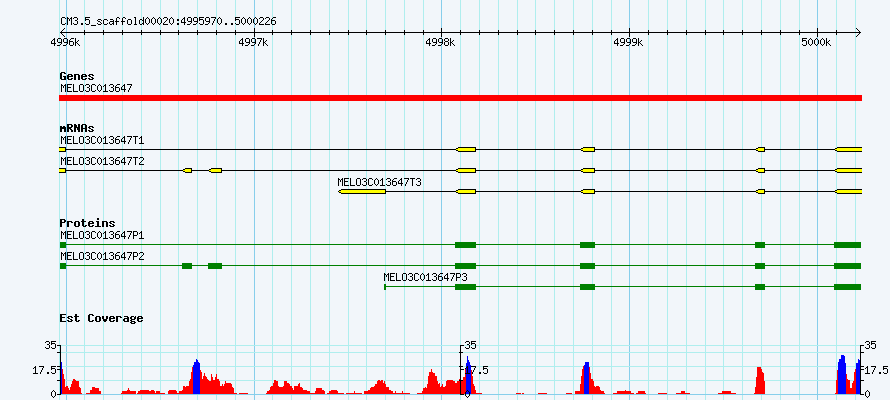890x400 pixels.
Task: Click the scaffold coordinates label CM3.5_scaffold00020:4995970..5000226
Action: pos(169,22)
